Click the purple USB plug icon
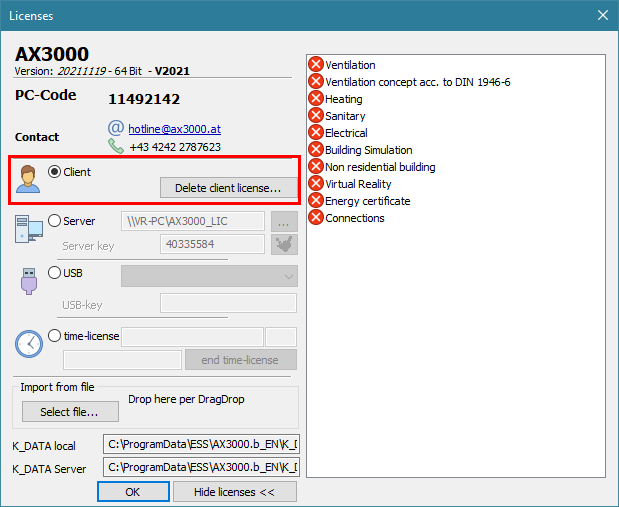The image size is (619, 507). pyautogui.click(x=29, y=281)
